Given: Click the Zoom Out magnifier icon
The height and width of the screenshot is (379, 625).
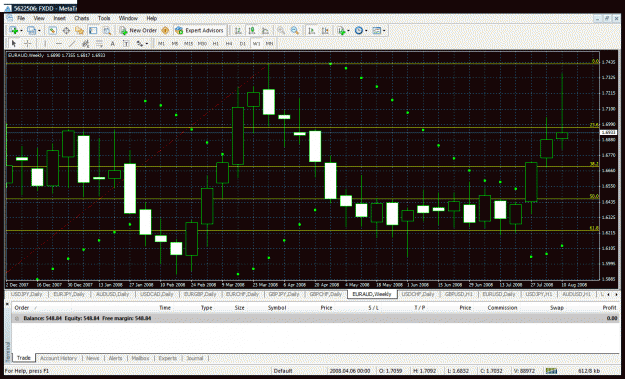Looking at the screenshot, I should tap(295, 30).
